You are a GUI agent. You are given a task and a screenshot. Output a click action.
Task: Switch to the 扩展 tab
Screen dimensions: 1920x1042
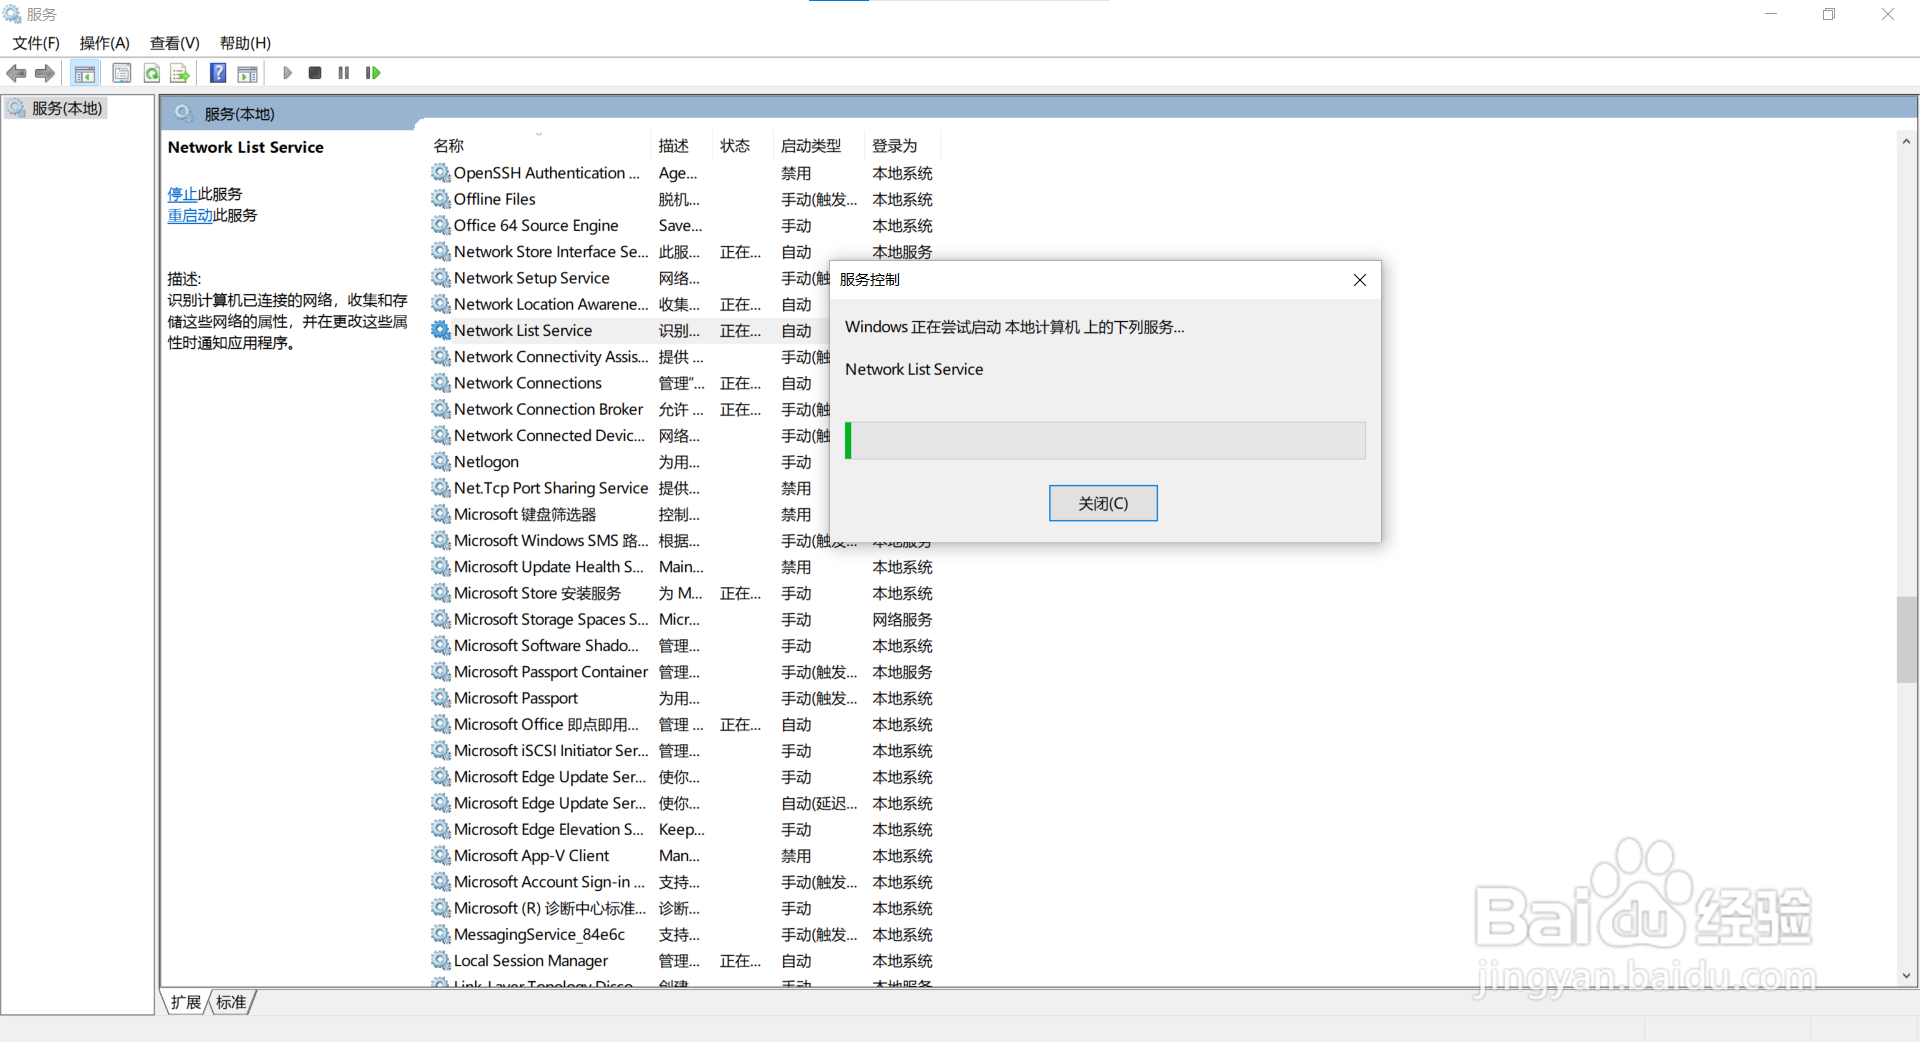(186, 1002)
